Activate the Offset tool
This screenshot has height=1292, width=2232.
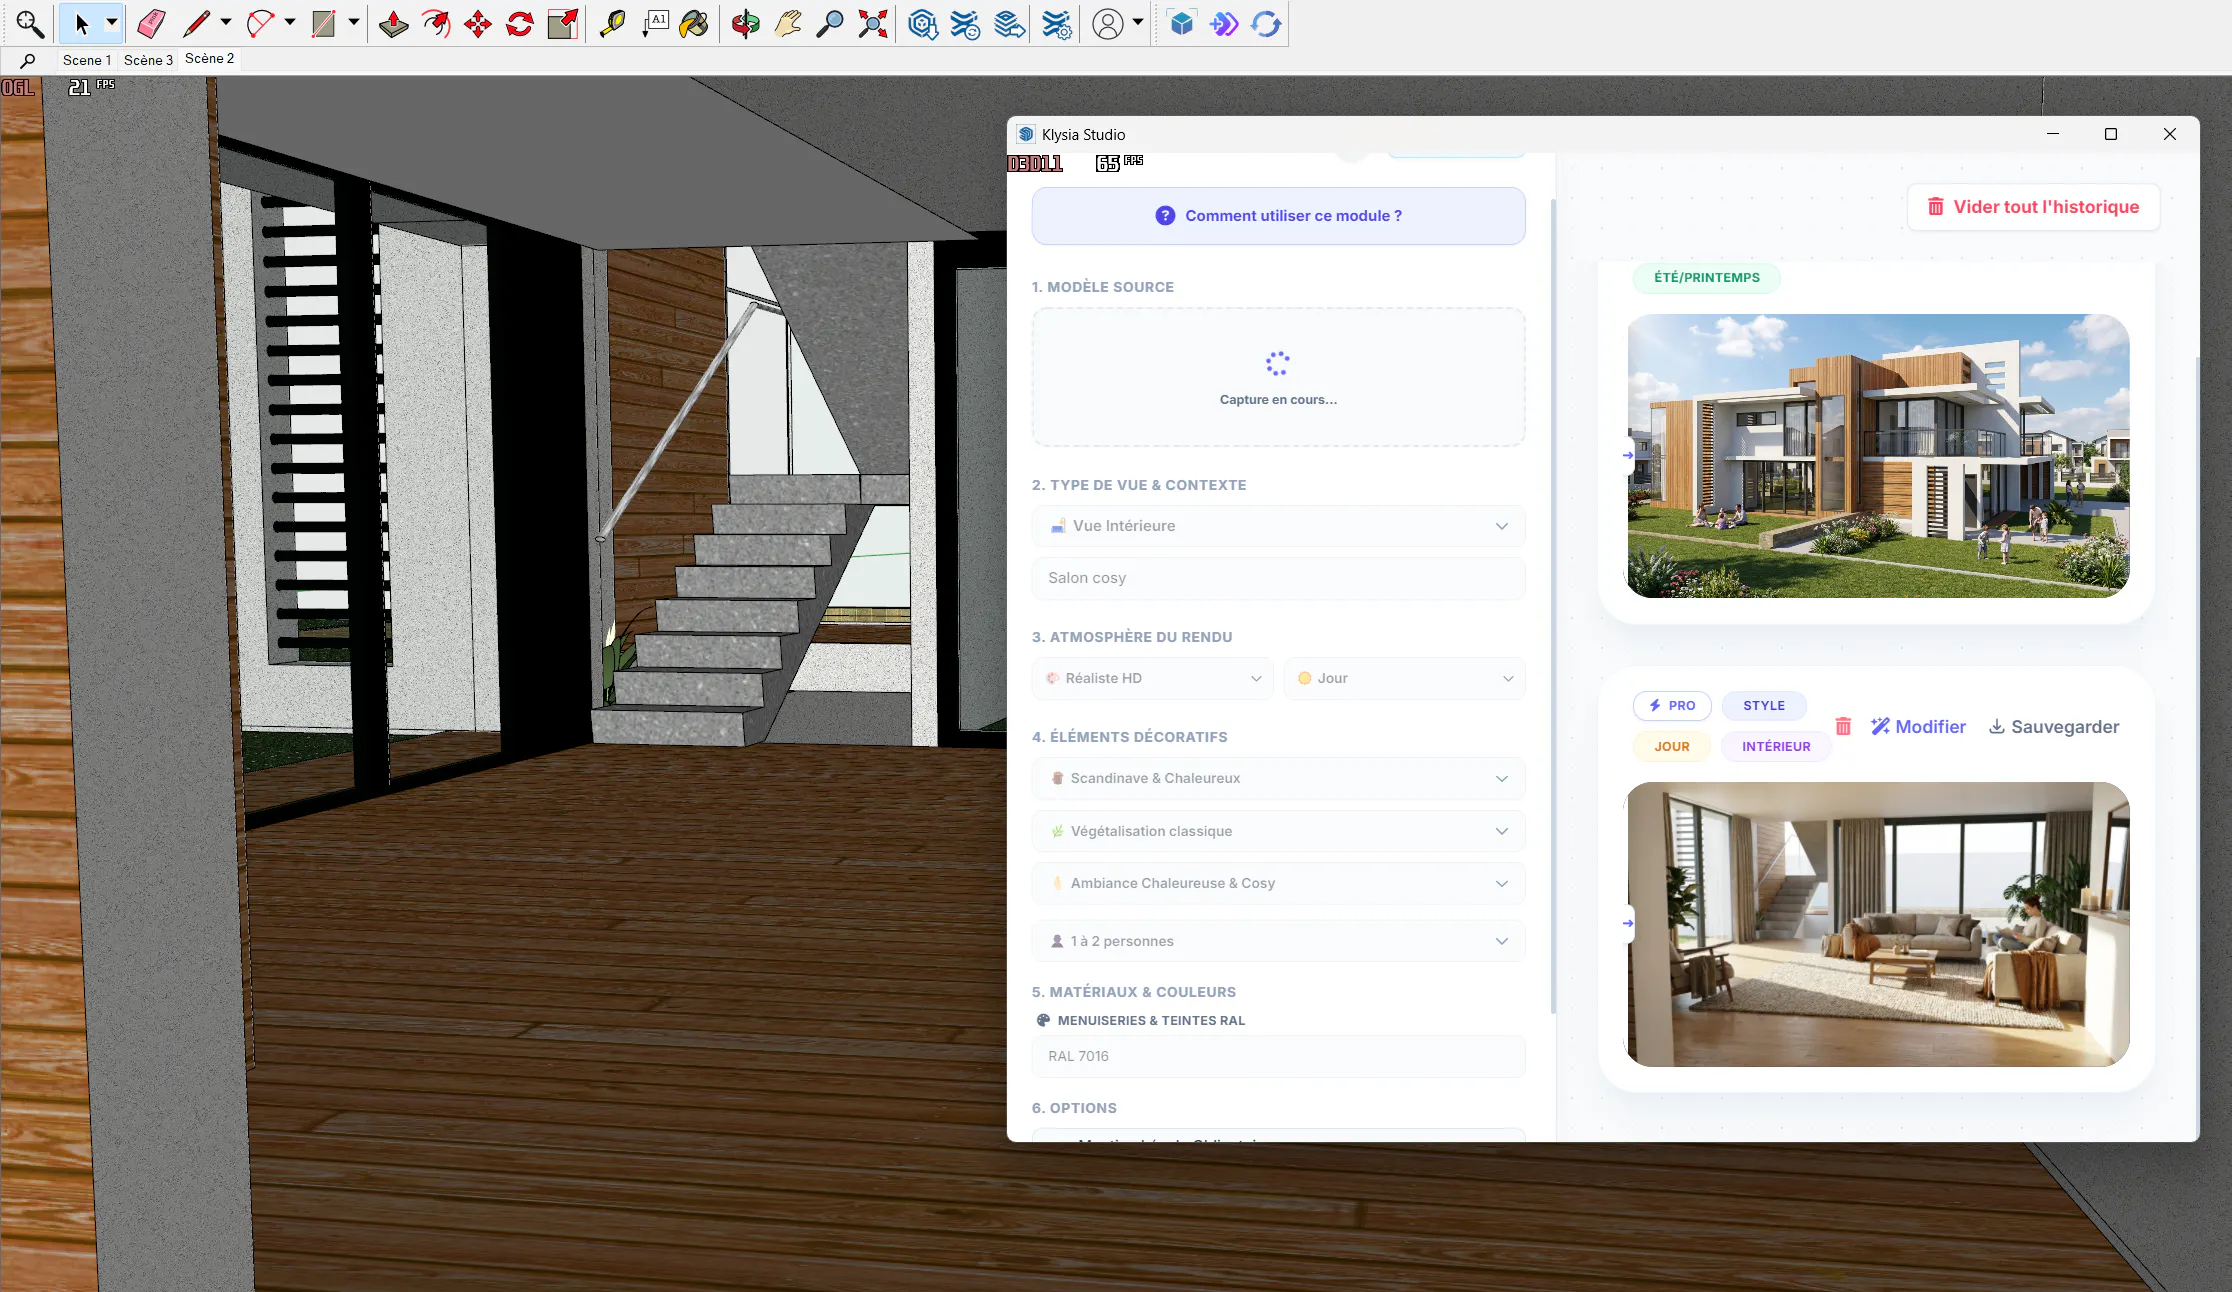[x=436, y=24]
